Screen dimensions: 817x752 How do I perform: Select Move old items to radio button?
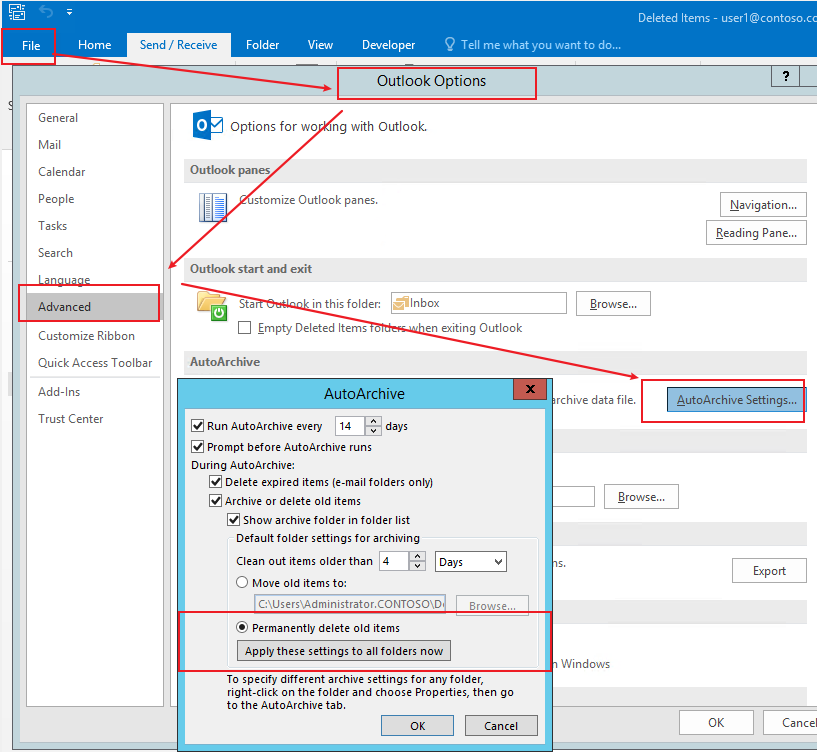pyautogui.click(x=242, y=582)
